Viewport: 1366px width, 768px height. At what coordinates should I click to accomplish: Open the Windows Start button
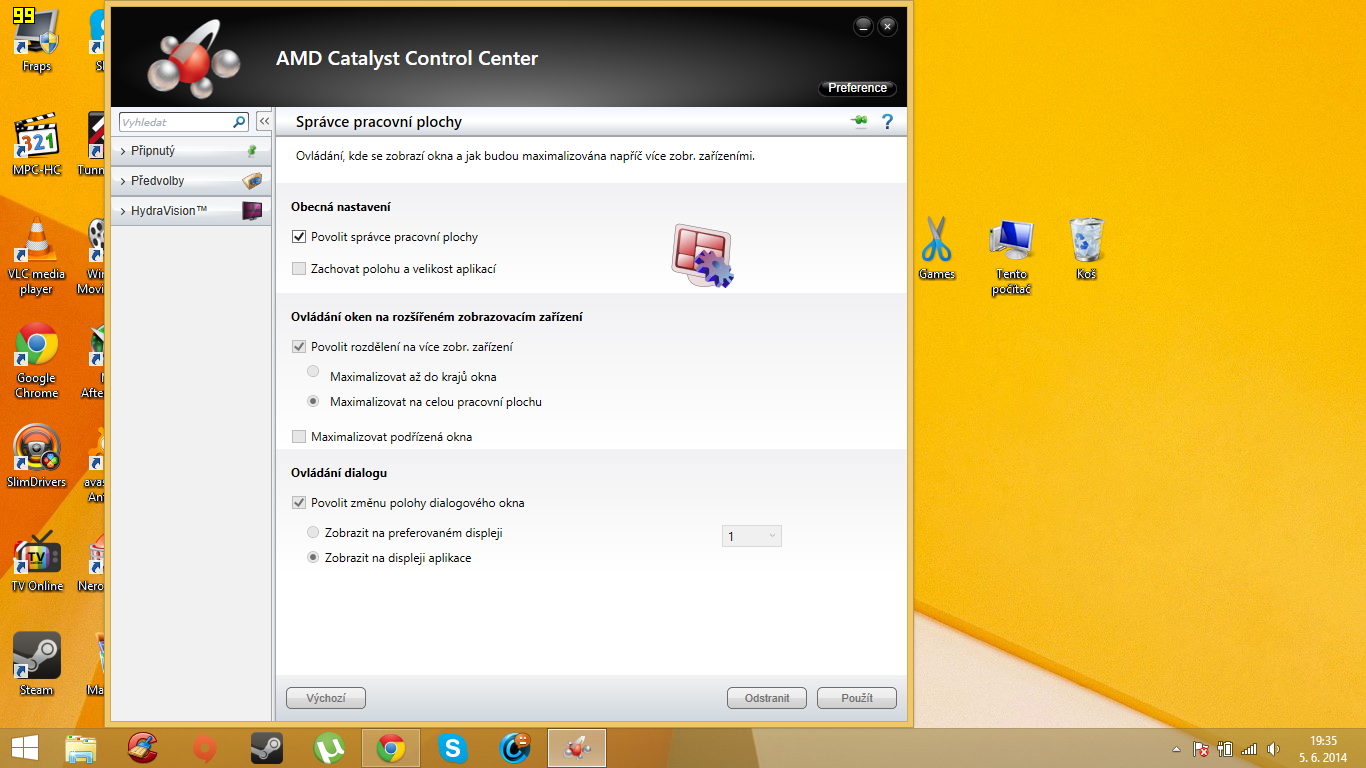point(25,748)
